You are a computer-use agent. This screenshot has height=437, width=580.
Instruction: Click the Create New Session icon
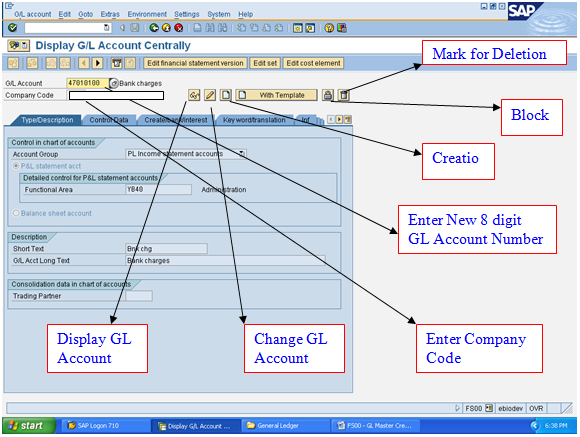click(298, 28)
